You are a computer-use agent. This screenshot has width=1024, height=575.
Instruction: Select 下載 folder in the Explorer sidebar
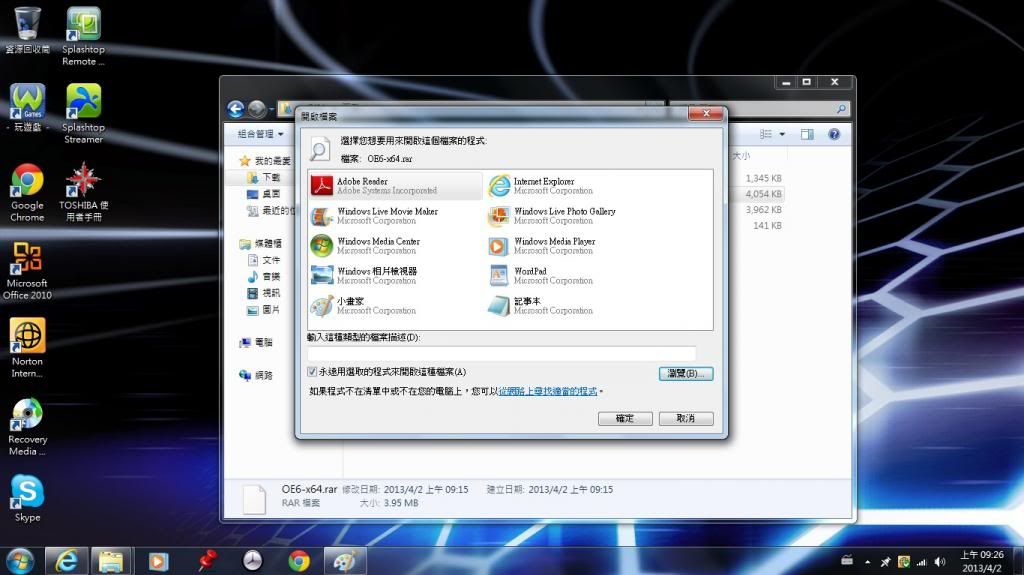264,177
